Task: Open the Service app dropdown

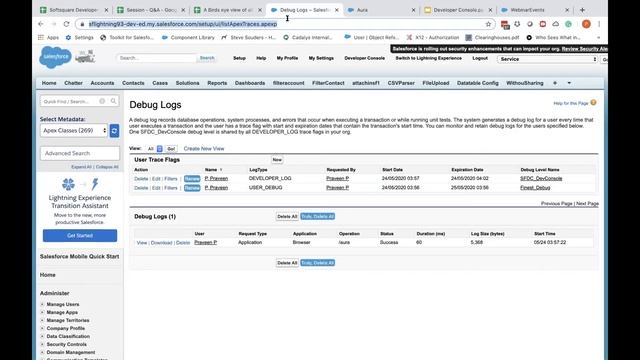Action: [547, 59]
